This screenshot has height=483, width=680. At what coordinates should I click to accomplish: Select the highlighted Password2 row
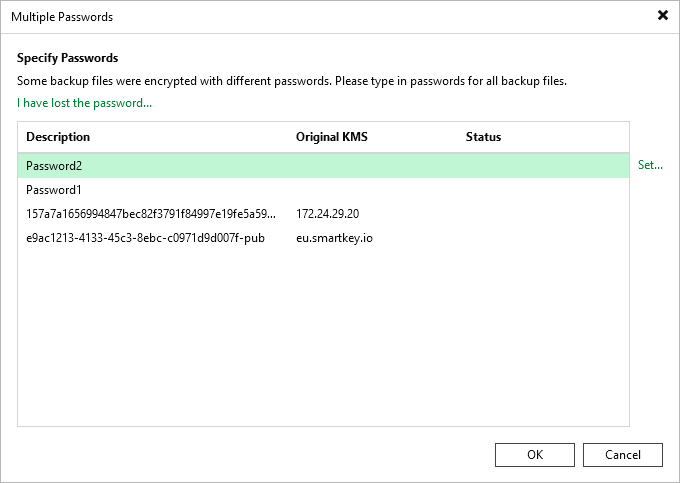pos(324,166)
